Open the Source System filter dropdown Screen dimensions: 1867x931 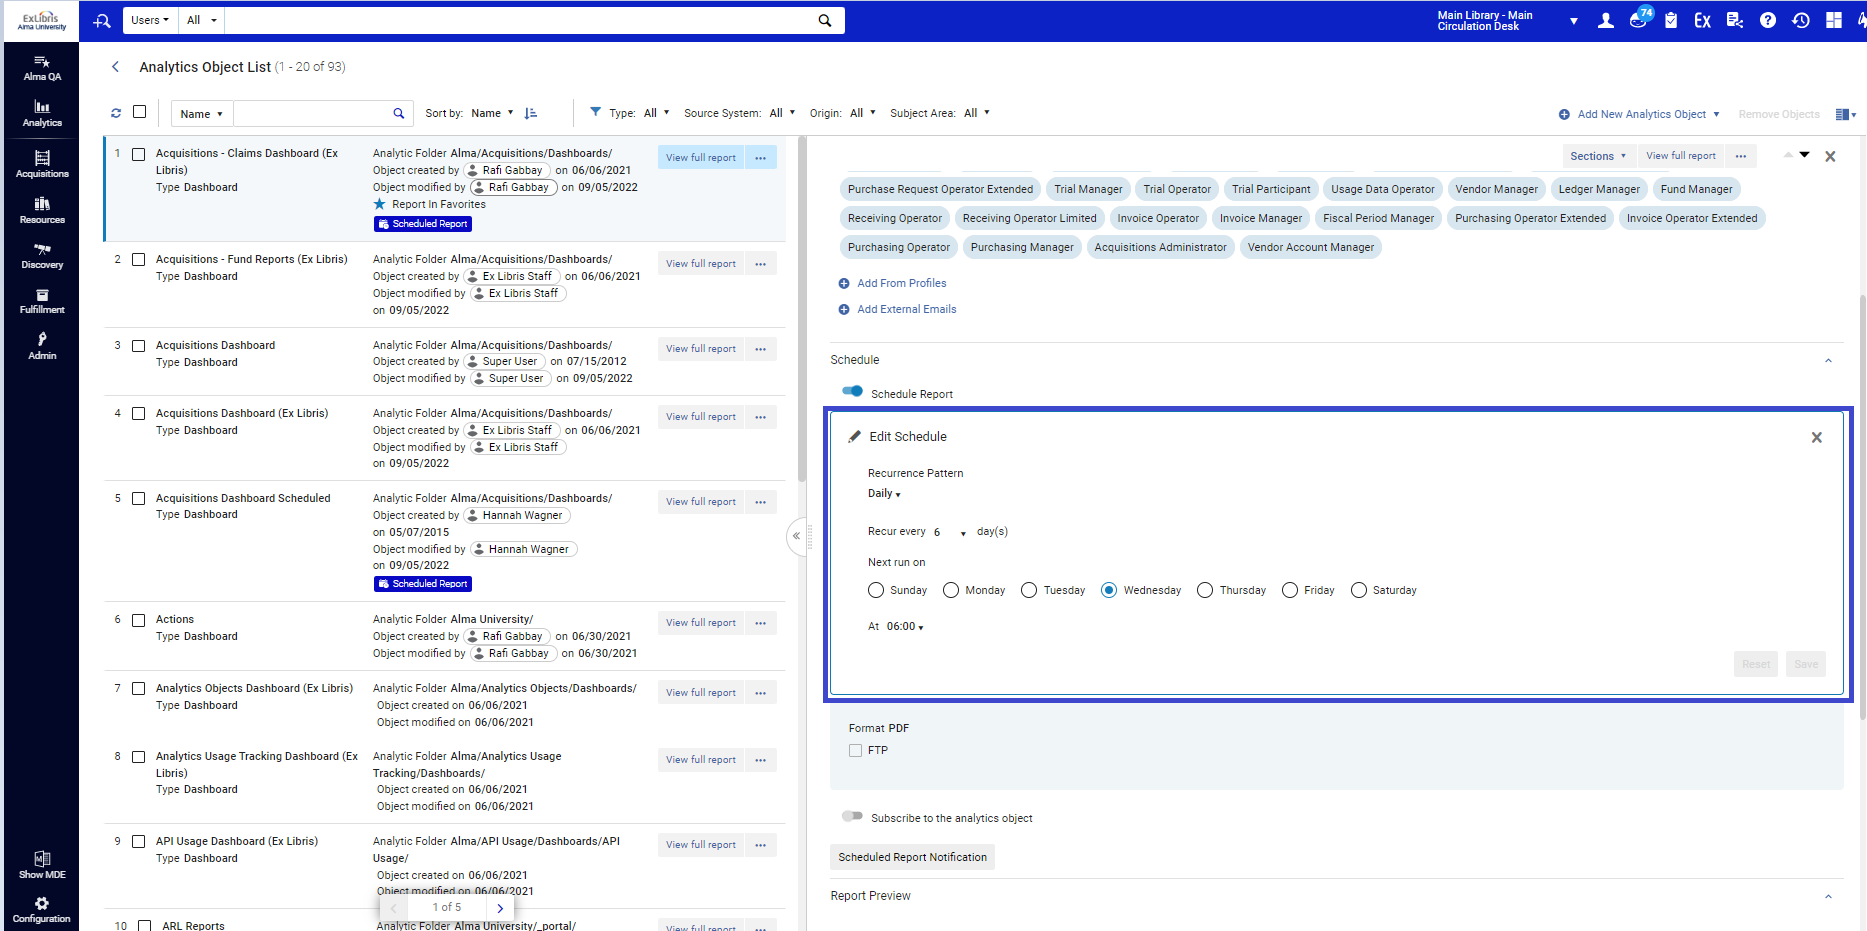(x=782, y=113)
